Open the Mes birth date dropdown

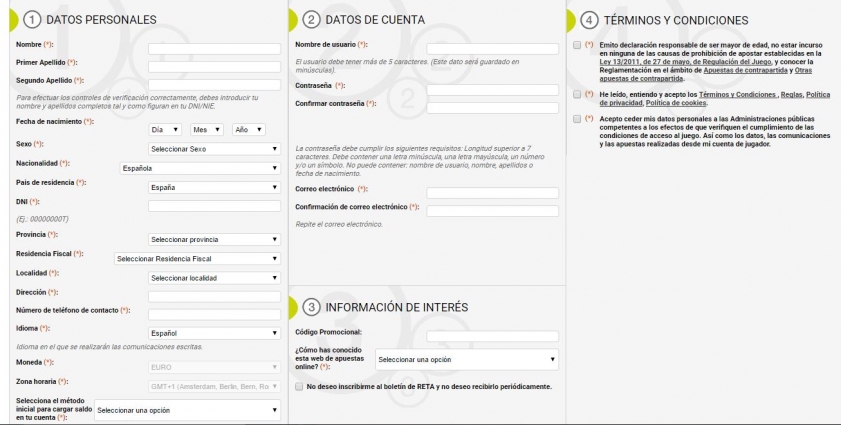tap(206, 130)
